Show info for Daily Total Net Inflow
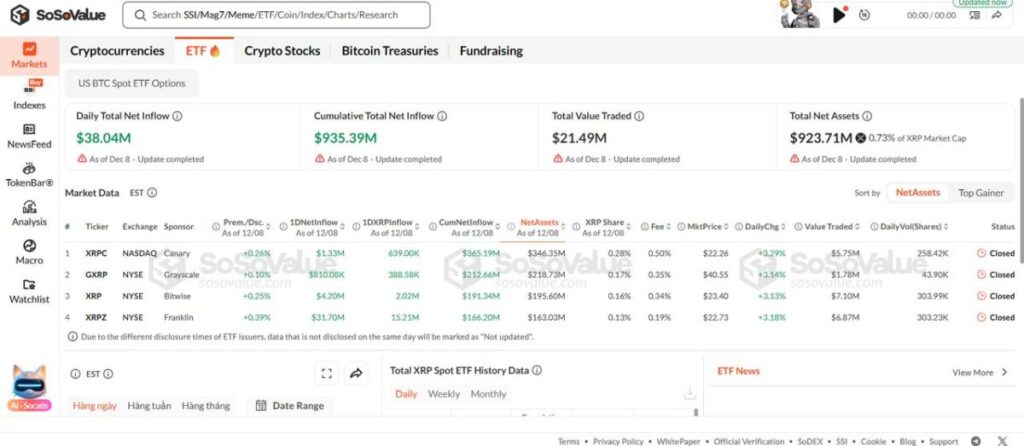Image resolution: width=1024 pixels, height=446 pixels. (177, 116)
